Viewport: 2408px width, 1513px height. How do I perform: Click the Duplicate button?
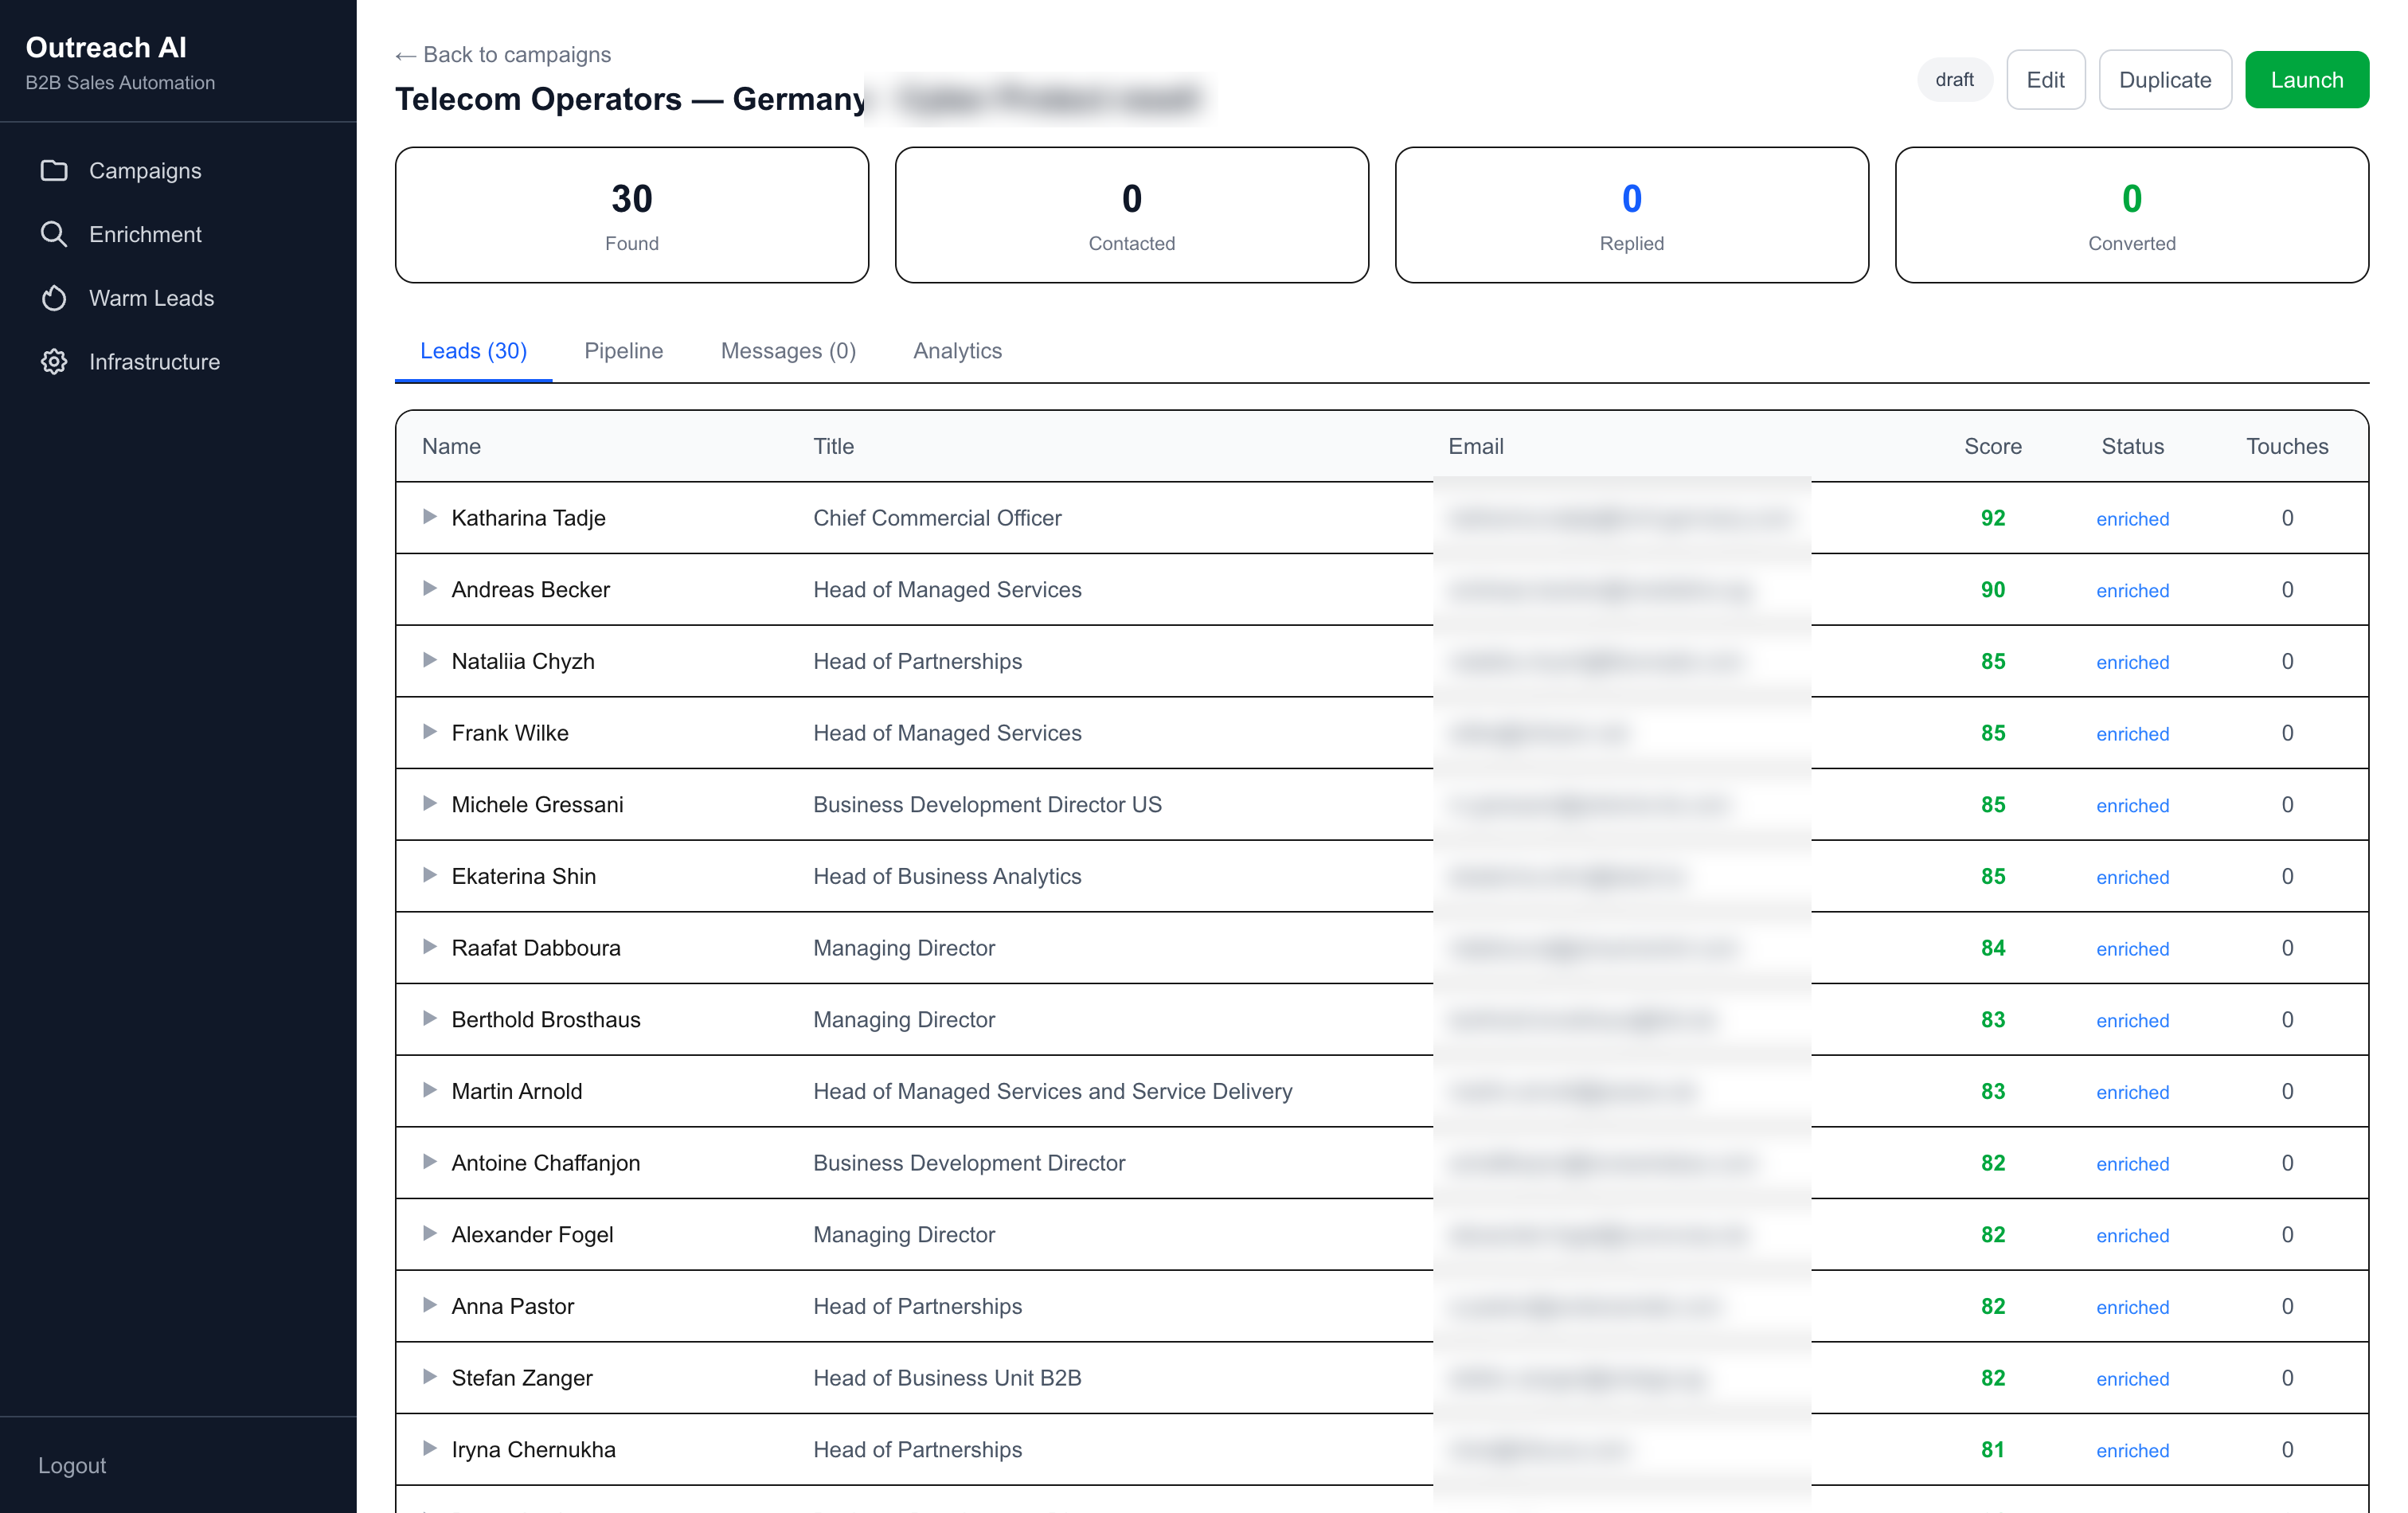coord(2164,80)
